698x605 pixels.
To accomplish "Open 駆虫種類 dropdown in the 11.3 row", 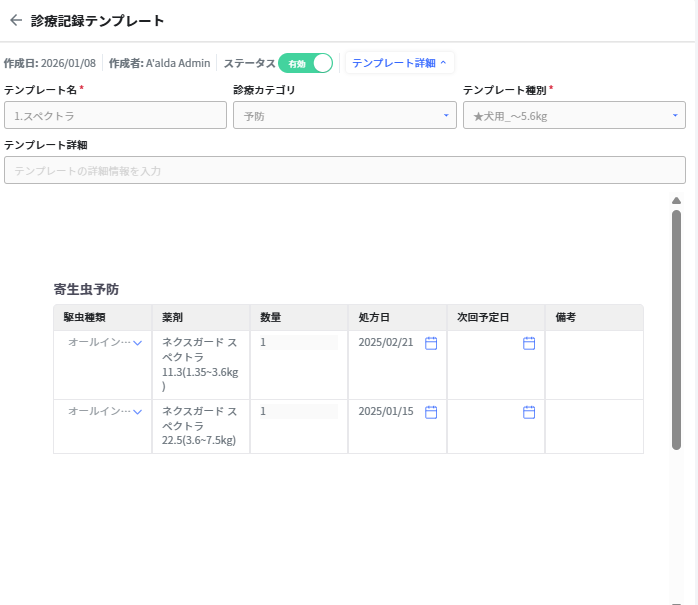I will [104, 342].
